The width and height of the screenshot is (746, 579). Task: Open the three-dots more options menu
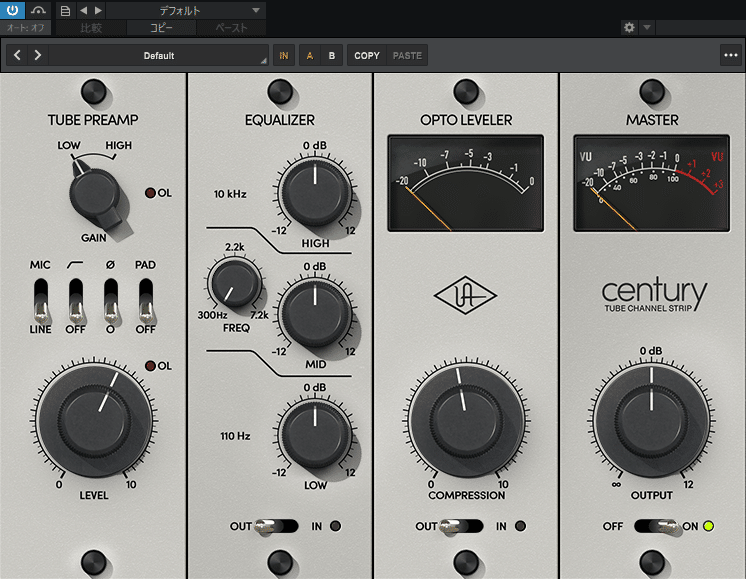click(x=730, y=55)
